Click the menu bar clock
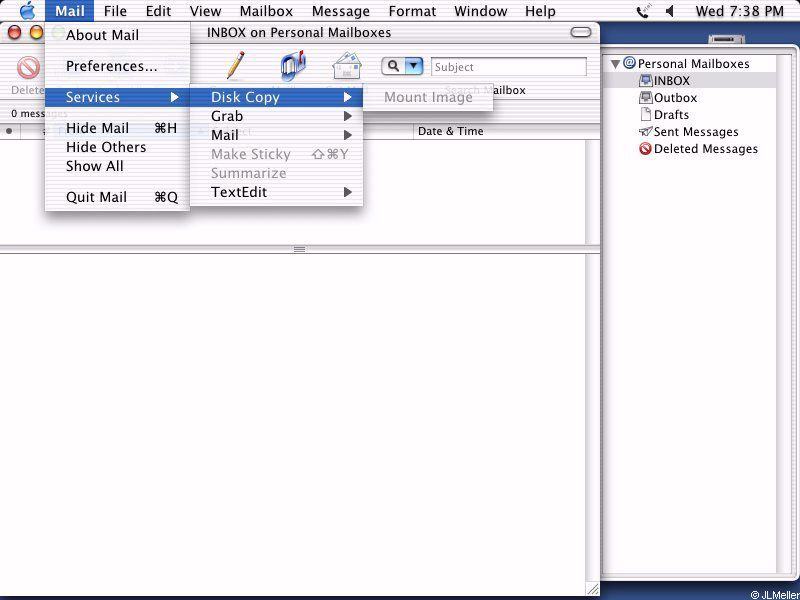This screenshot has width=800, height=600. [x=739, y=11]
